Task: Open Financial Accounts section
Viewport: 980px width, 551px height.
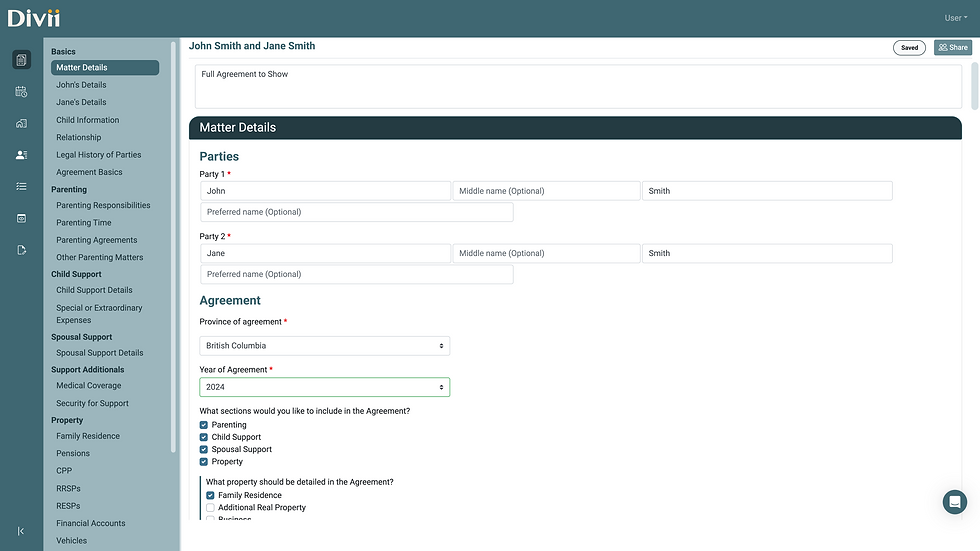Action: point(91,524)
